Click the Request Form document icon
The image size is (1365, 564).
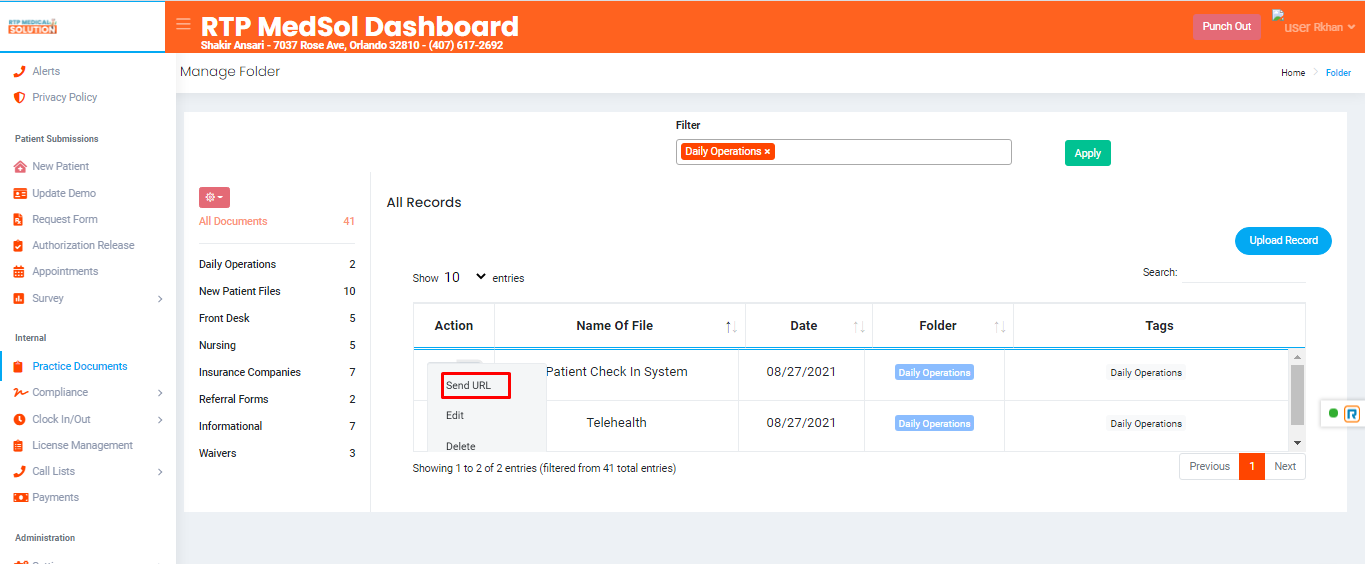coord(19,219)
